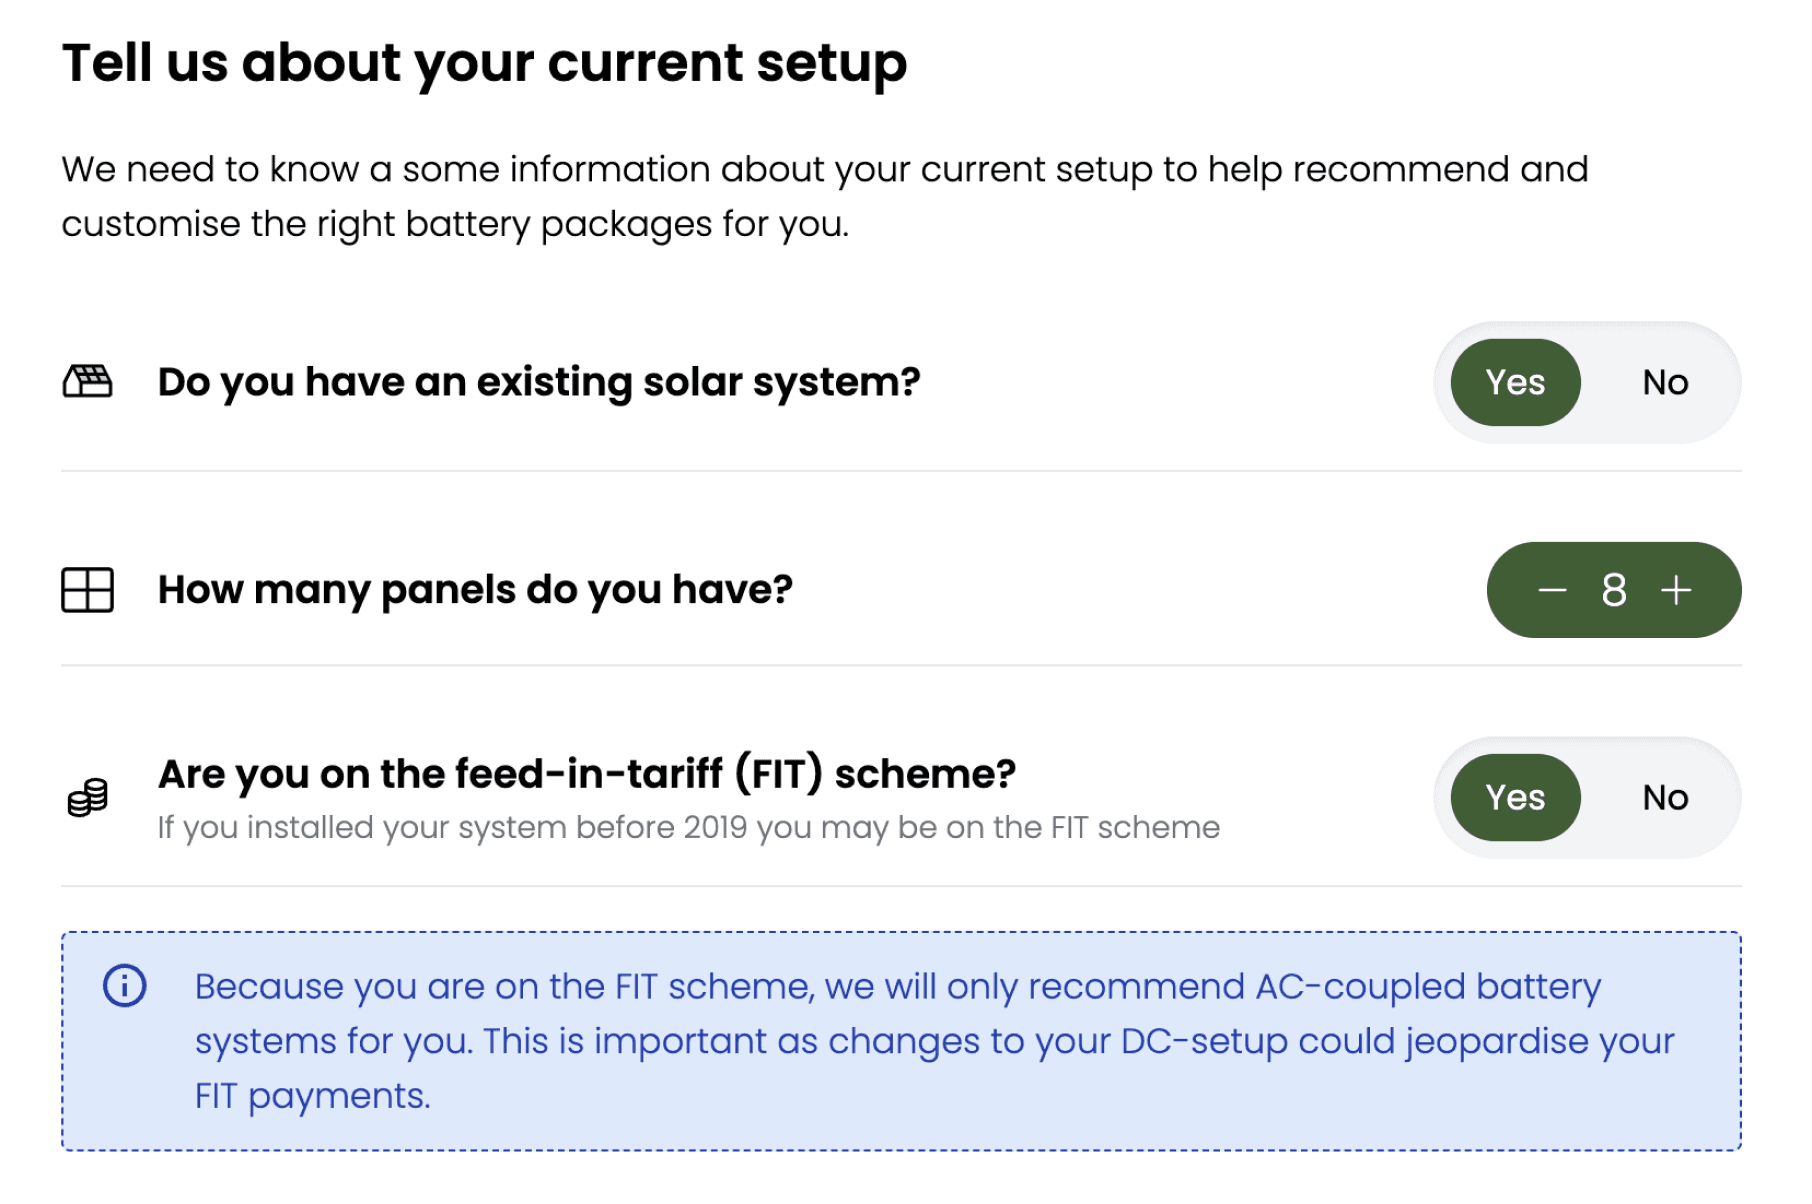Click the solar panel icon
Image resolution: width=1812 pixels, height=1204 pixels.
pyautogui.click(x=88, y=382)
